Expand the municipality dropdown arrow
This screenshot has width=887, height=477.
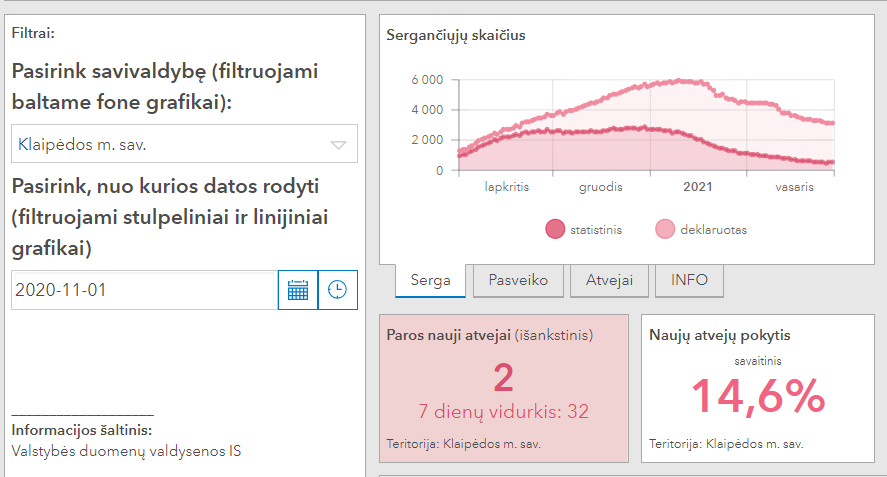[338, 145]
